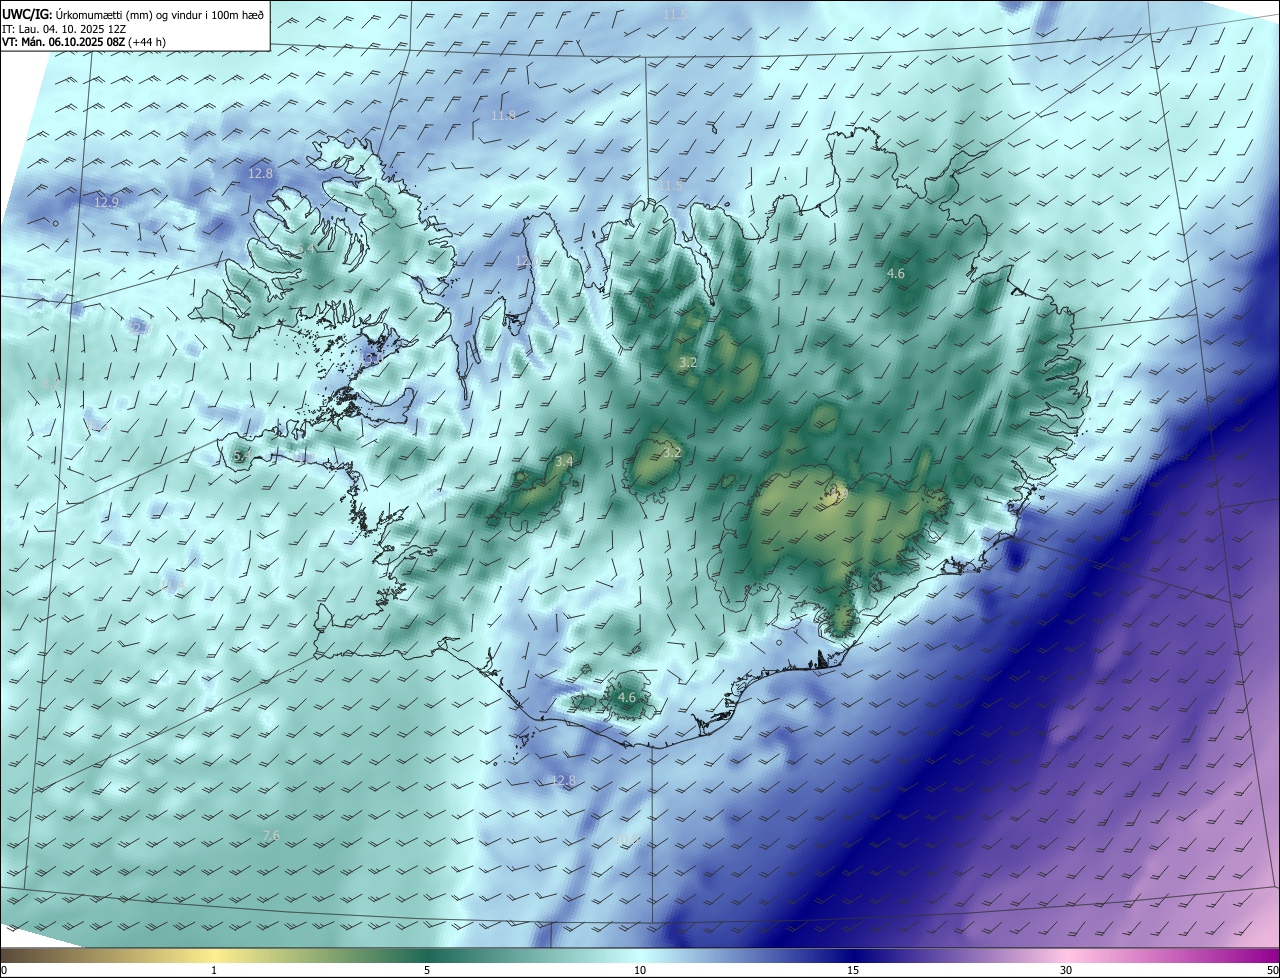The height and width of the screenshot is (978, 1280).
Task: Click the 12.8 label south of the coast
Action: (x=564, y=780)
